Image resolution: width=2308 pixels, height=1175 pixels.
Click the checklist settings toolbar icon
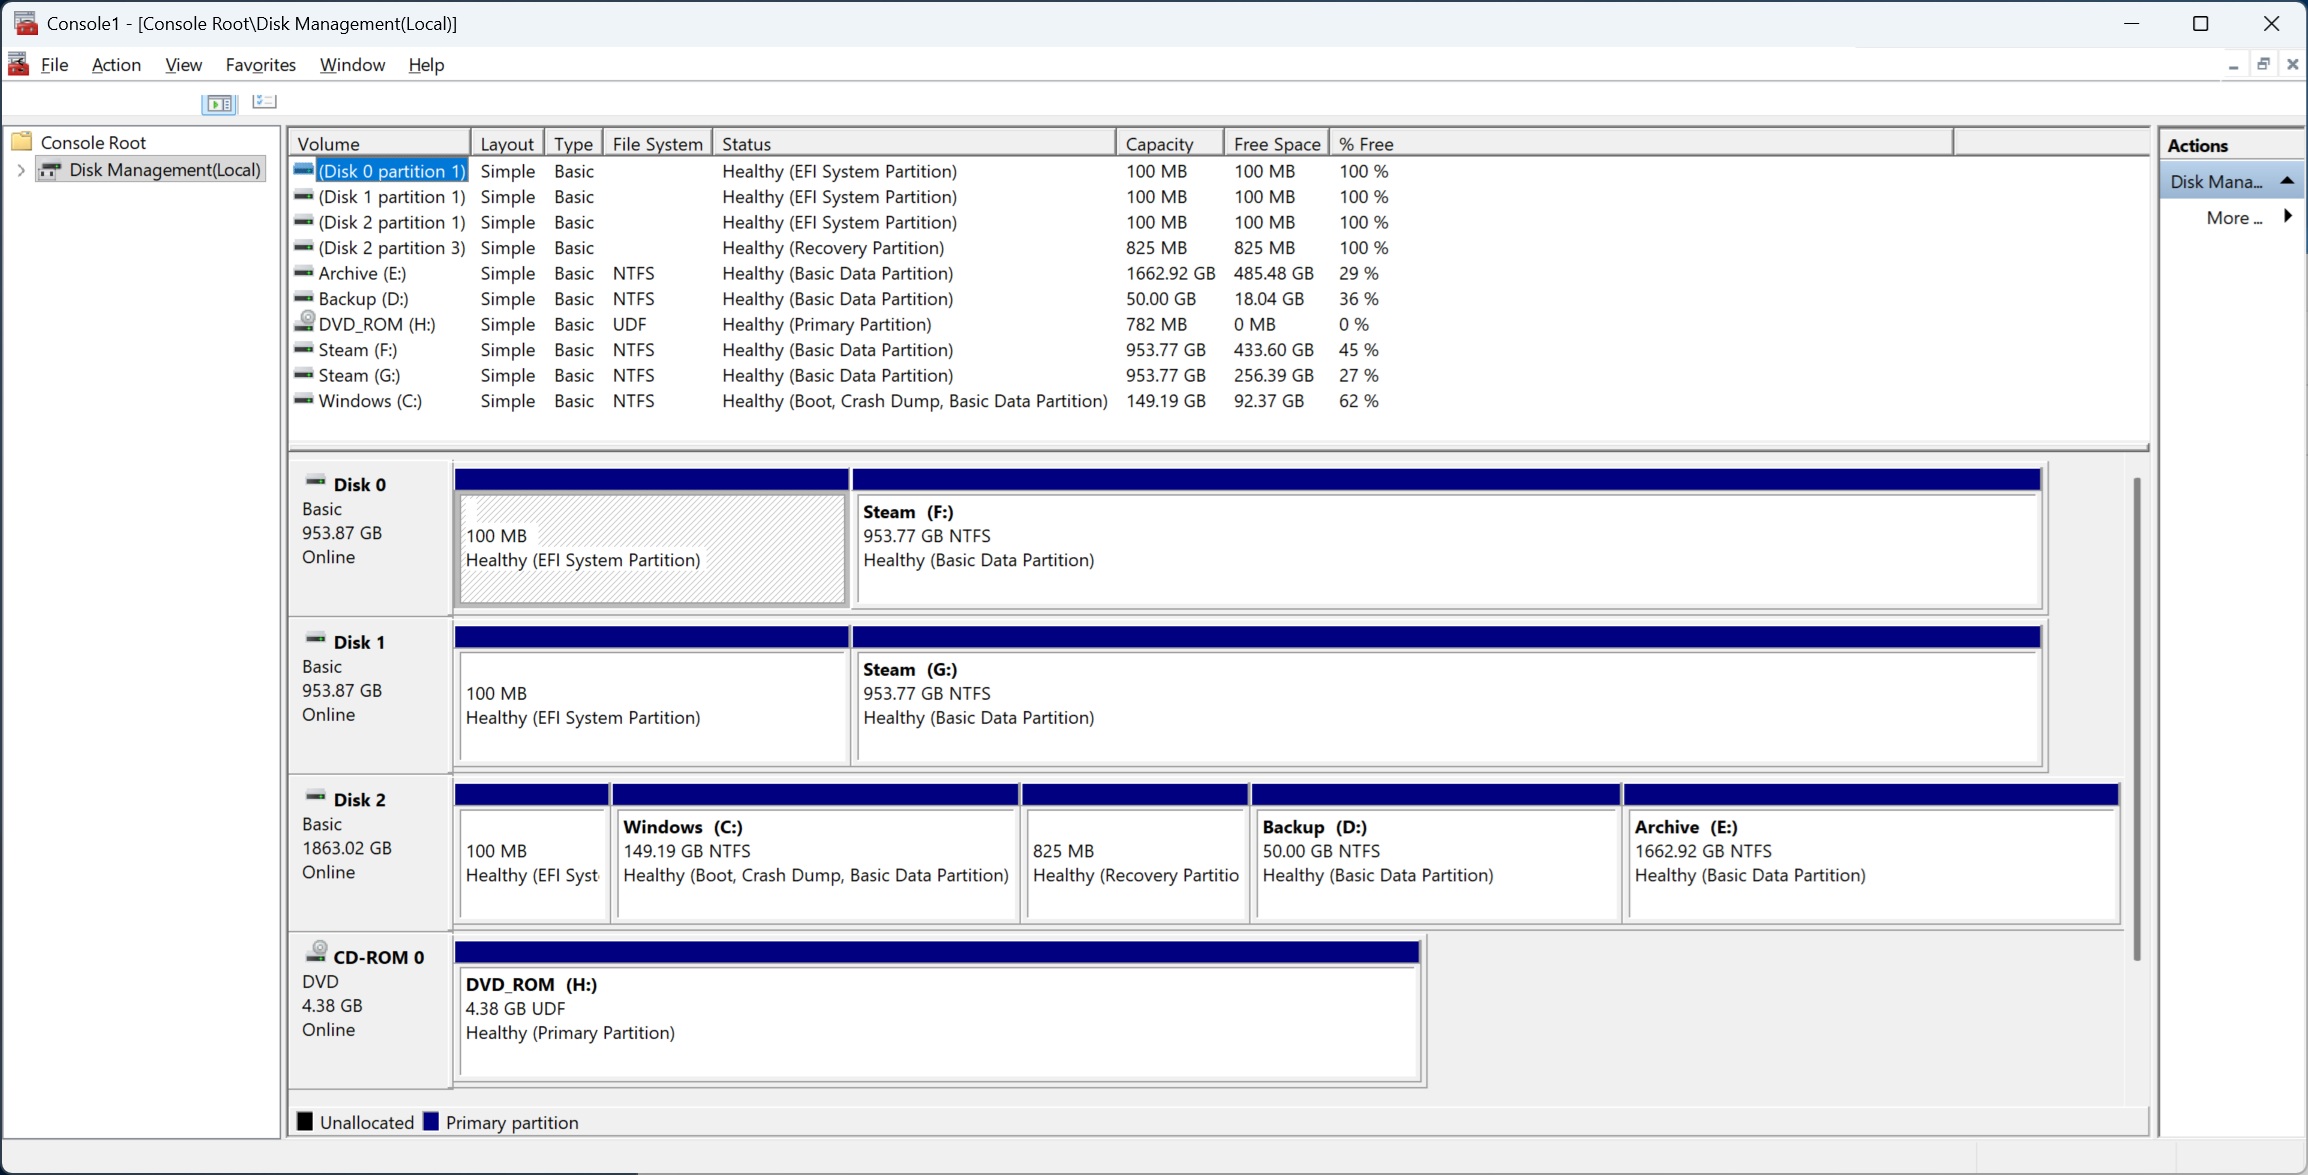point(264,101)
